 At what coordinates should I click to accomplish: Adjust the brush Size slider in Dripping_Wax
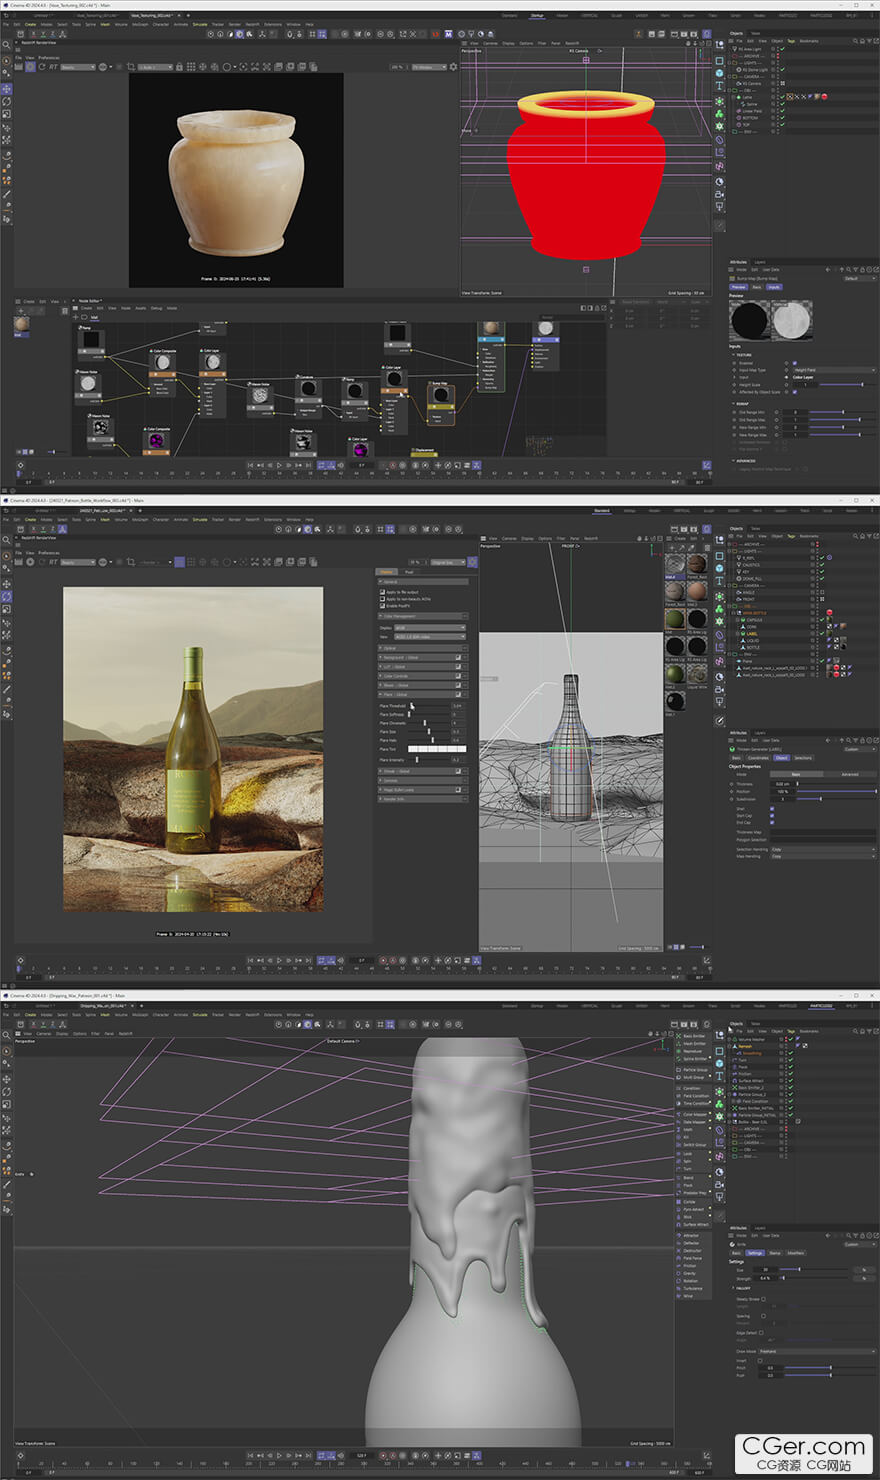[815, 1269]
